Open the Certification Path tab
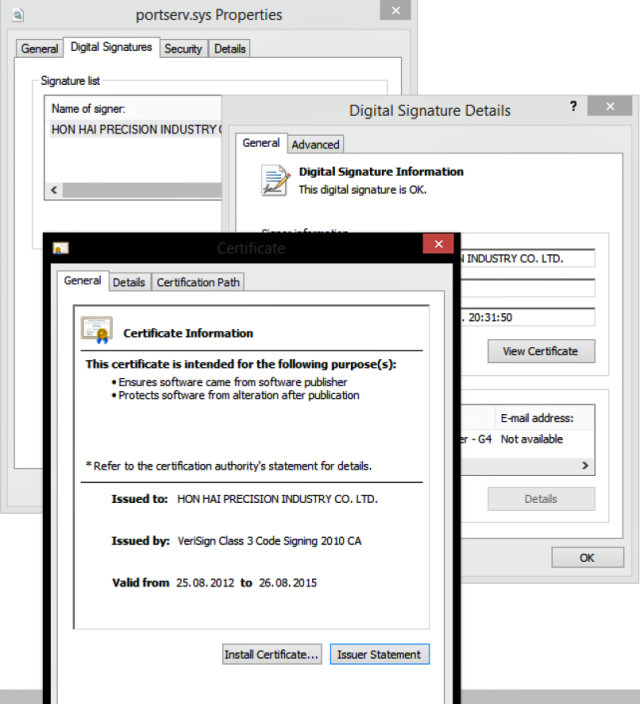The width and height of the screenshot is (640, 704). (x=198, y=282)
